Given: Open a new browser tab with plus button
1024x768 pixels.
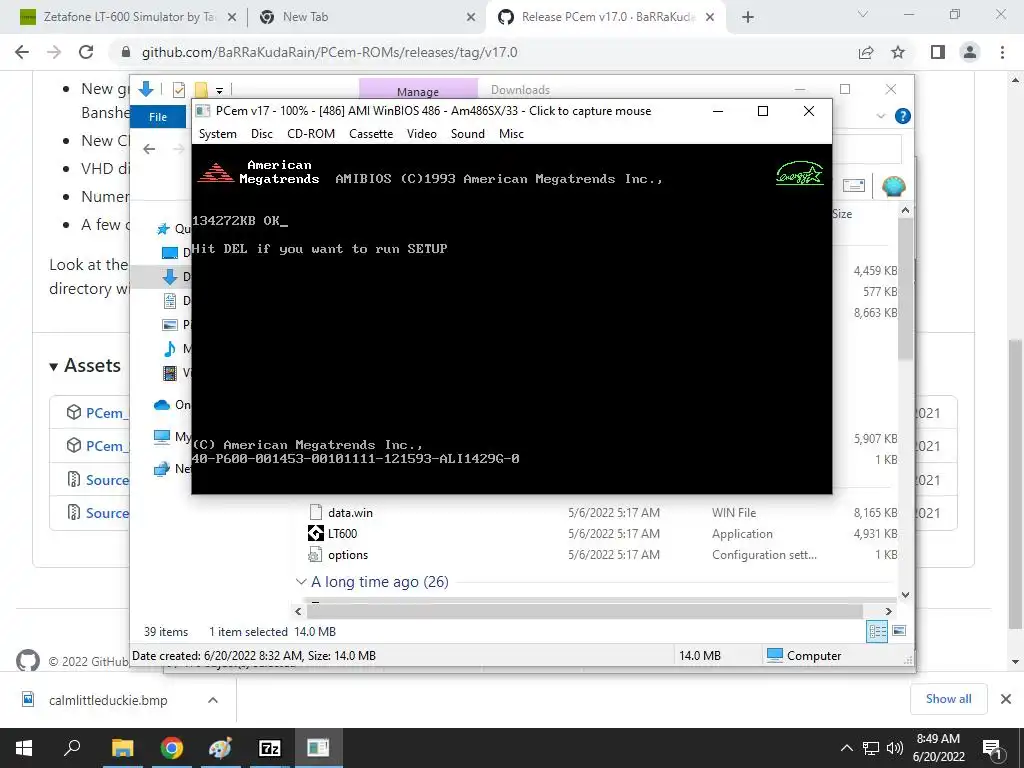Looking at the screenshot, I should tap(748, 18).
